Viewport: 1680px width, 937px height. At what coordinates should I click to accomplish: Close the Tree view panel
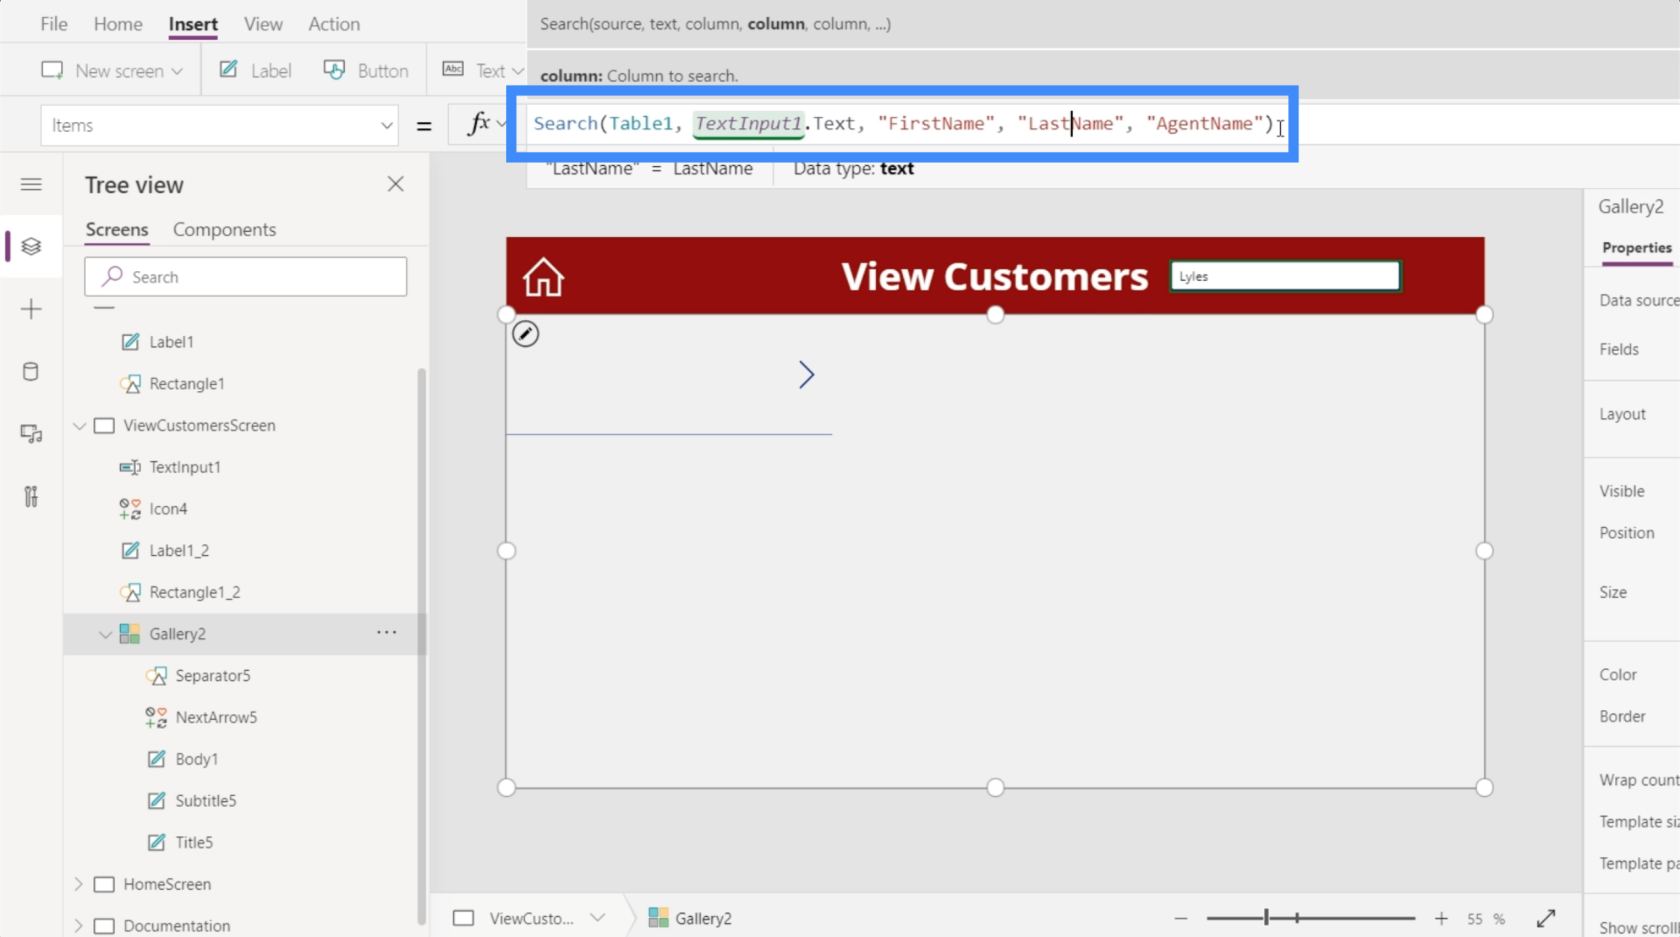(x=396, y=184)
